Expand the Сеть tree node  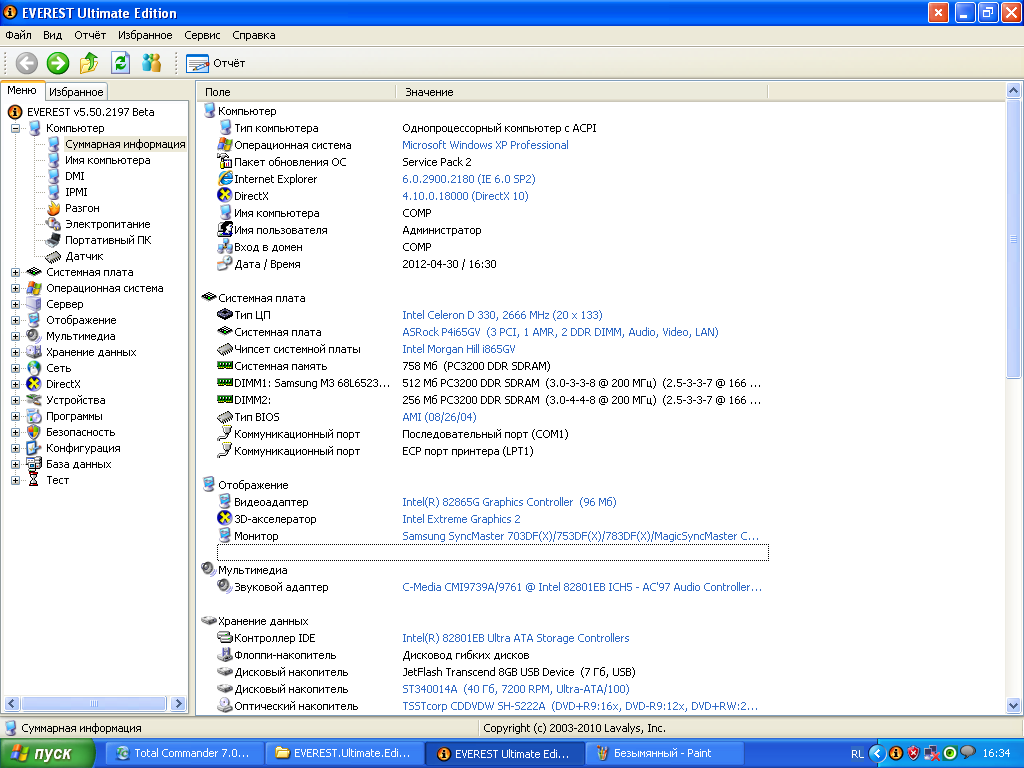point(16,368)
